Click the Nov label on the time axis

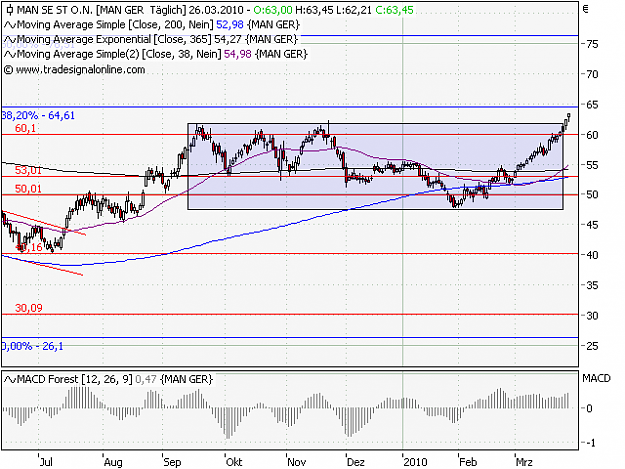point(297,462)
